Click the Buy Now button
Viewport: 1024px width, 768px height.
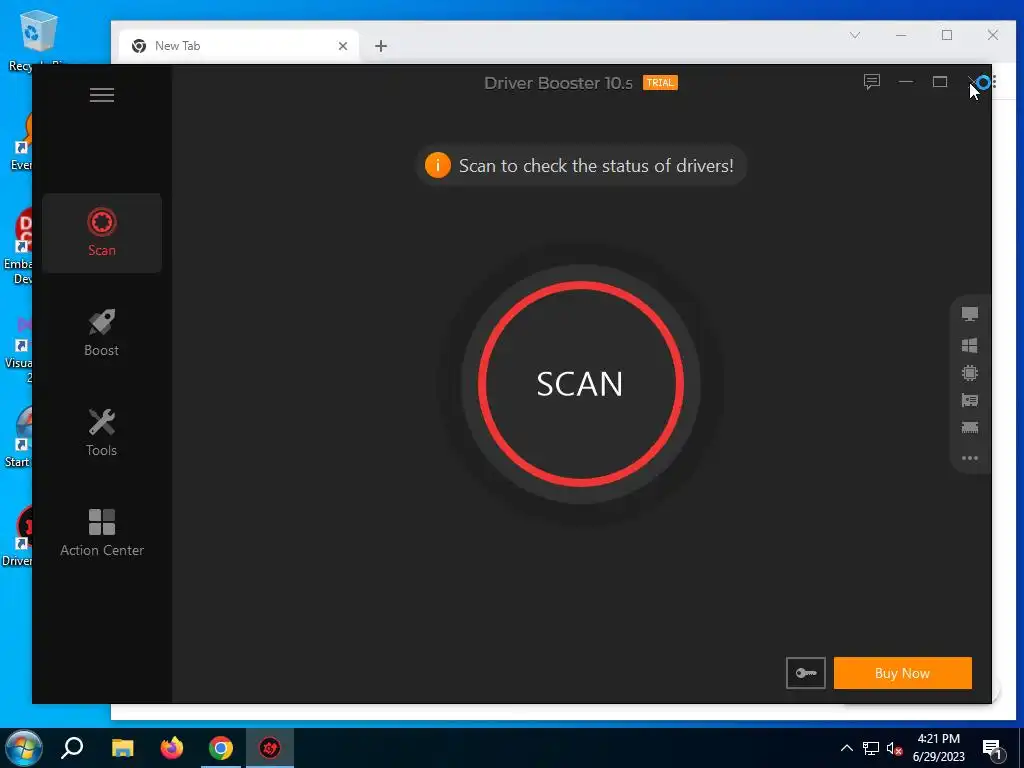903,673
